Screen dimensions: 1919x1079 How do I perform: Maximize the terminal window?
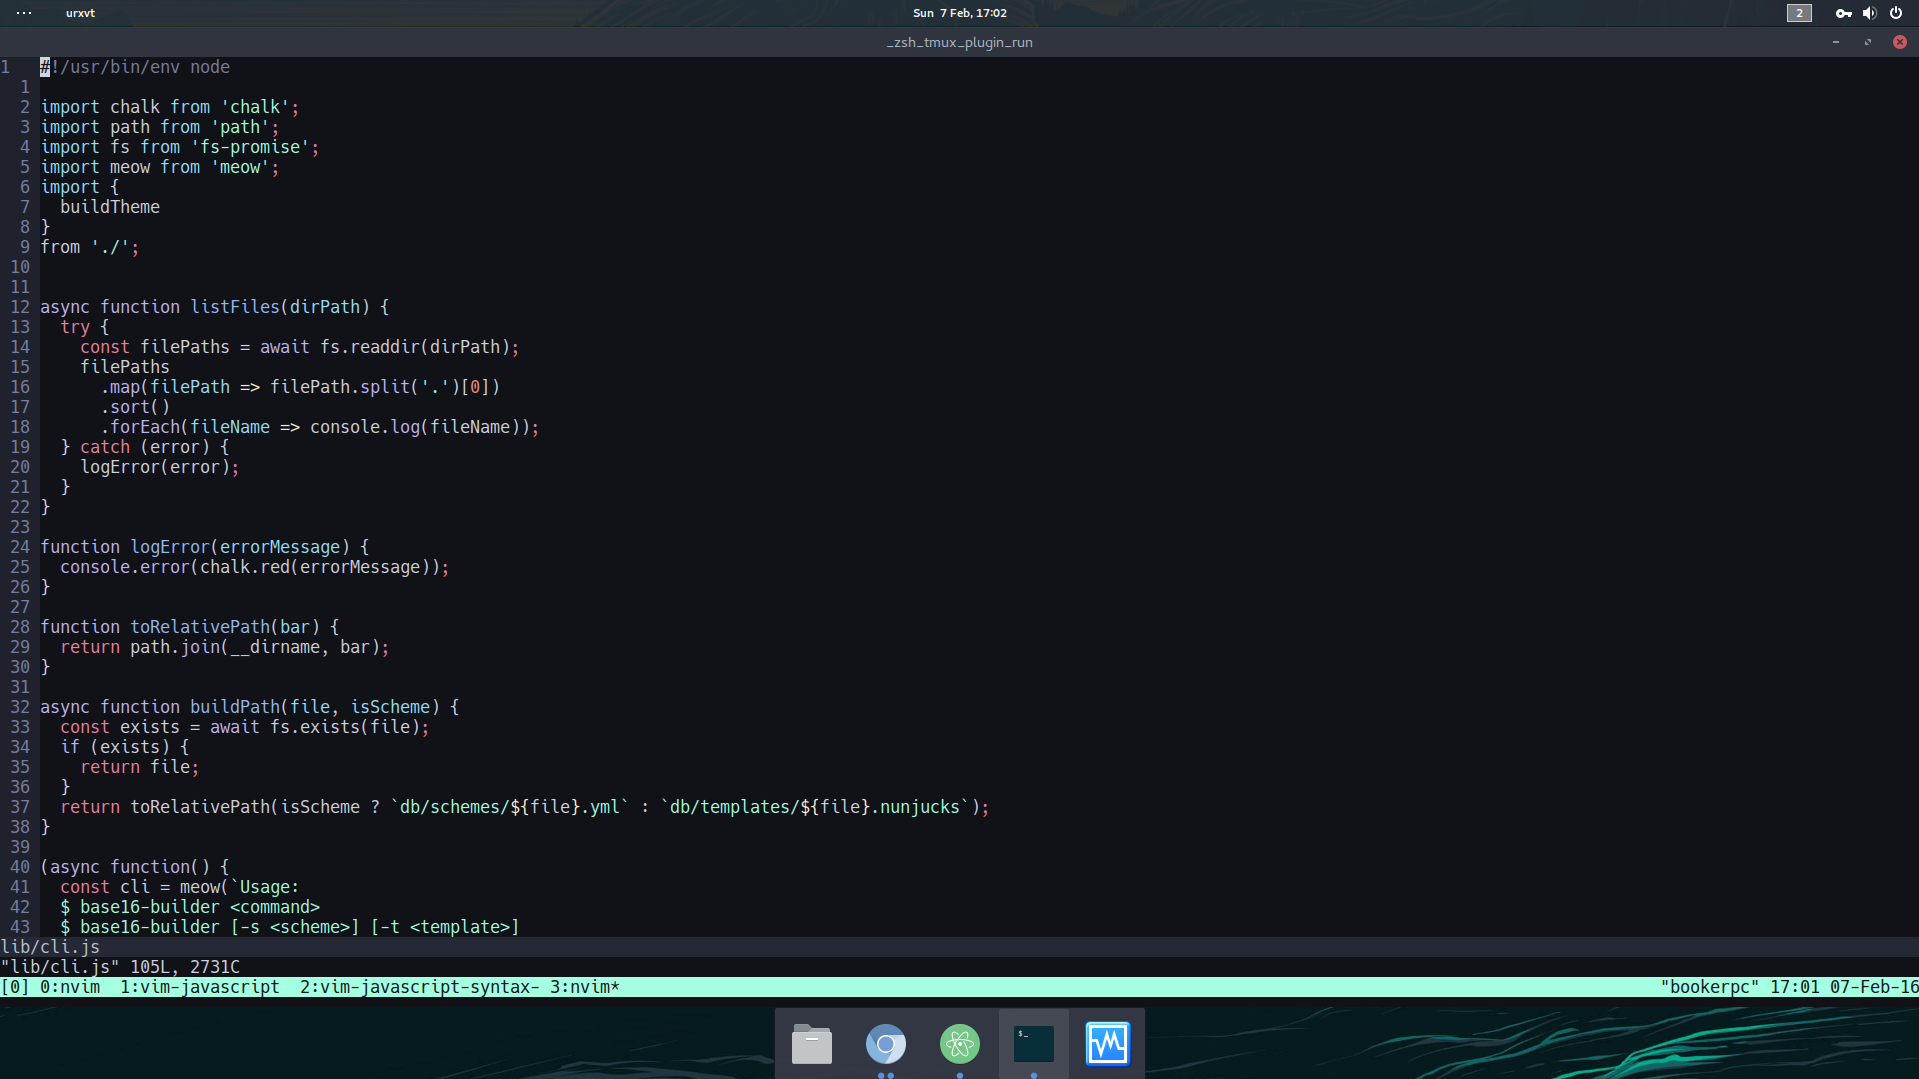click(1867, 42)
